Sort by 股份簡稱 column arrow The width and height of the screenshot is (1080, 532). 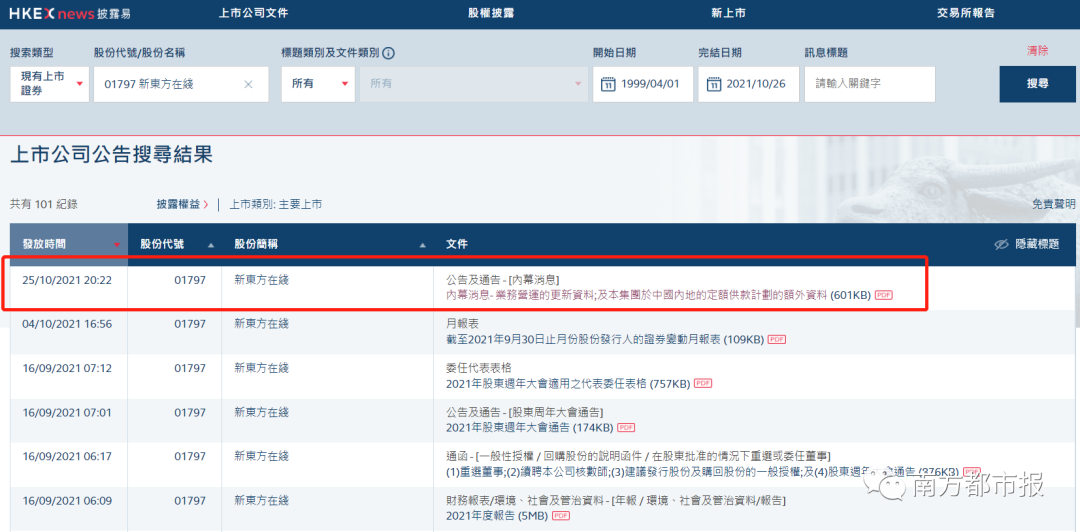423,245
